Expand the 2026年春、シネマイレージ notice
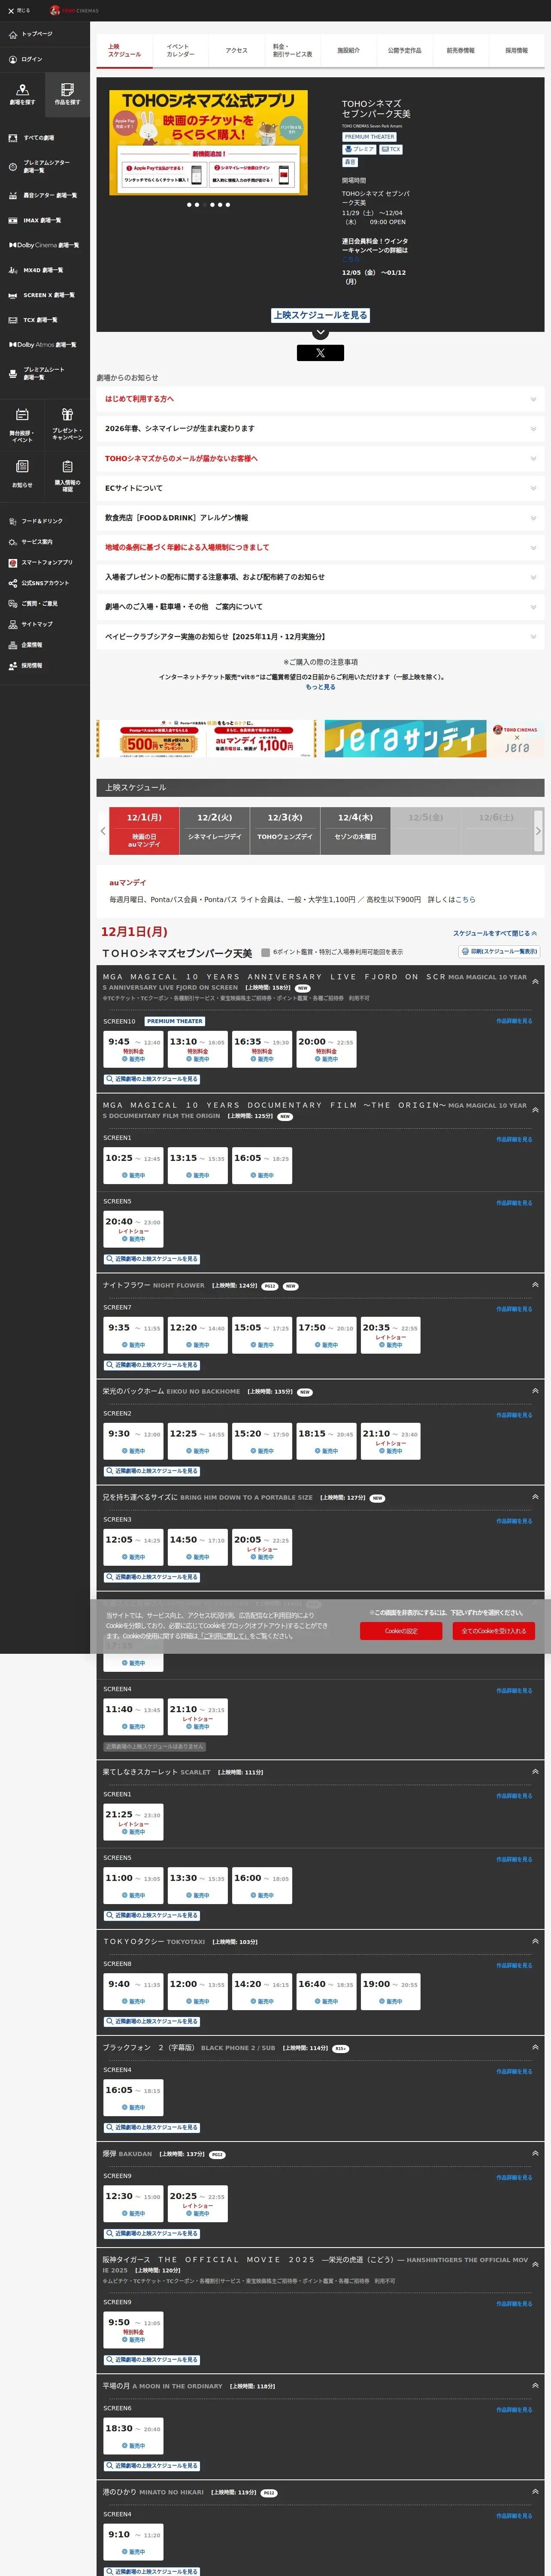This screenshot has height=2576, width=551. coord(320,428)
